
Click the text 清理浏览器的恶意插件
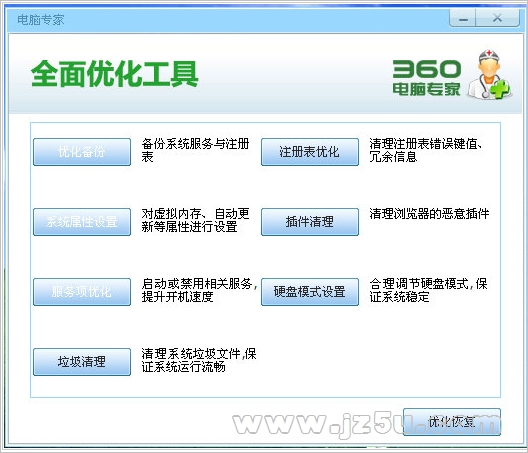click(x=429, y=214)
